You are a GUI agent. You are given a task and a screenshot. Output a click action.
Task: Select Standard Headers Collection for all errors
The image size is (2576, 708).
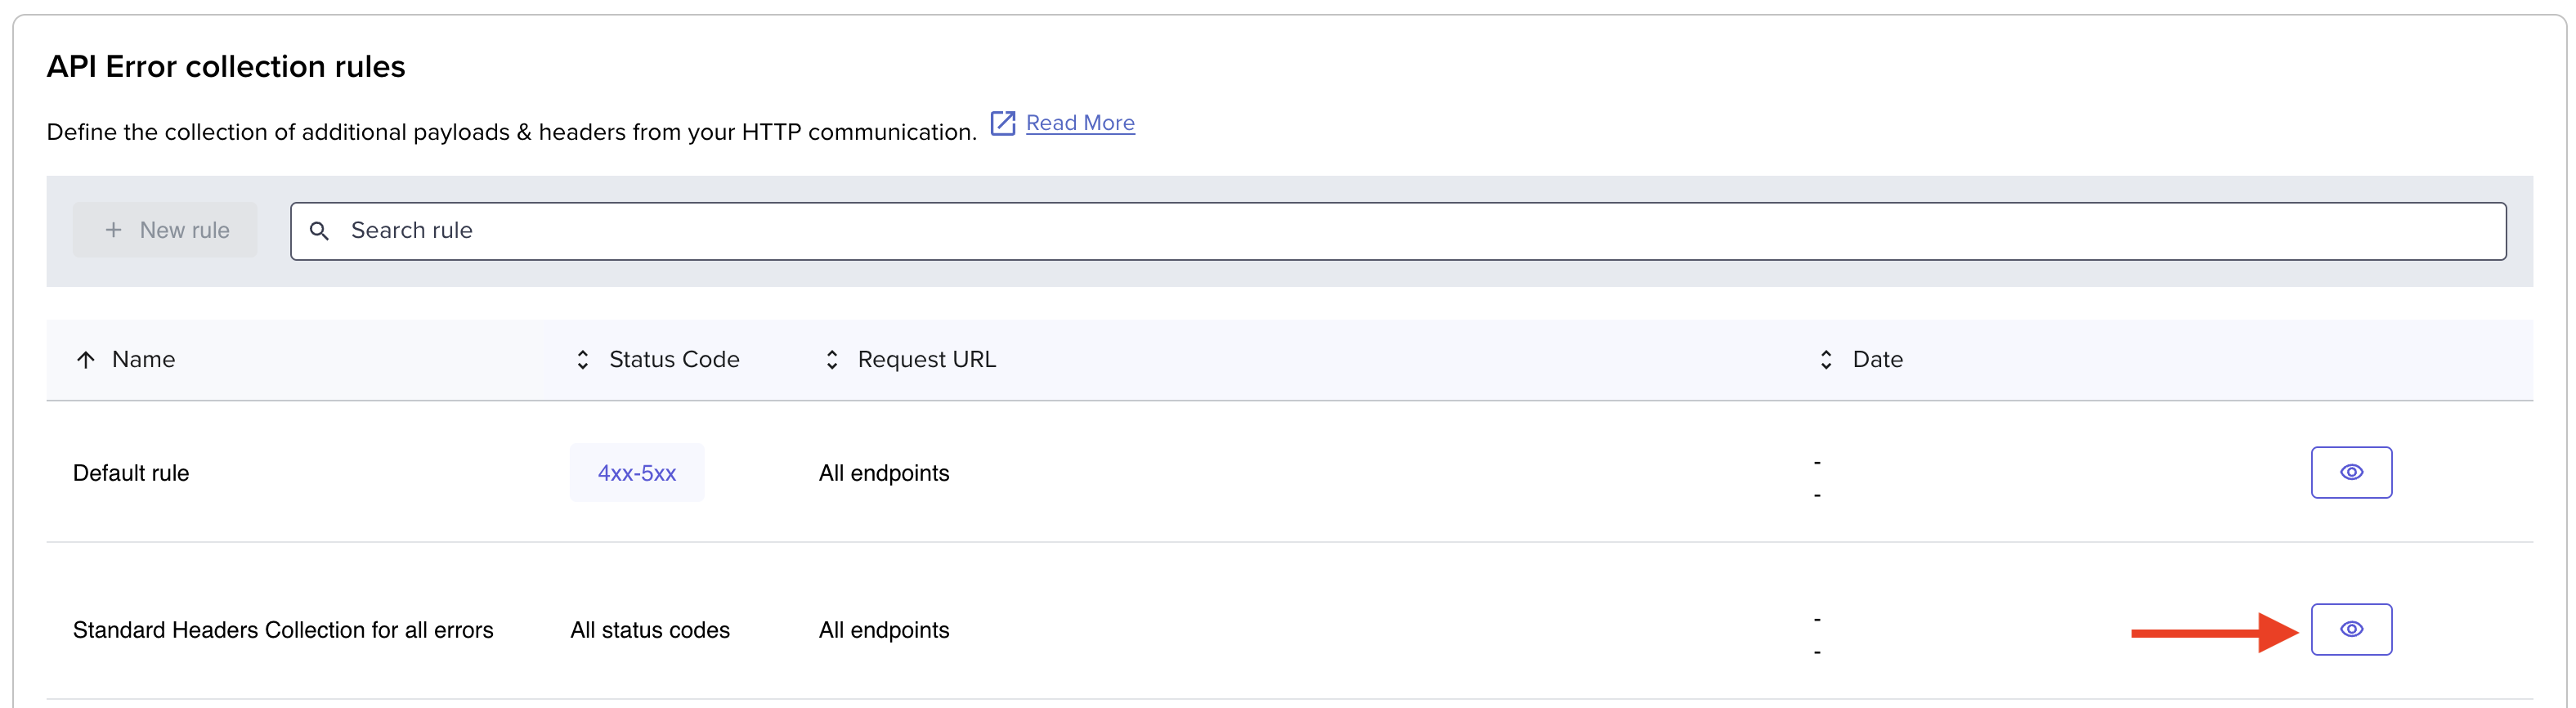(283, 630)
